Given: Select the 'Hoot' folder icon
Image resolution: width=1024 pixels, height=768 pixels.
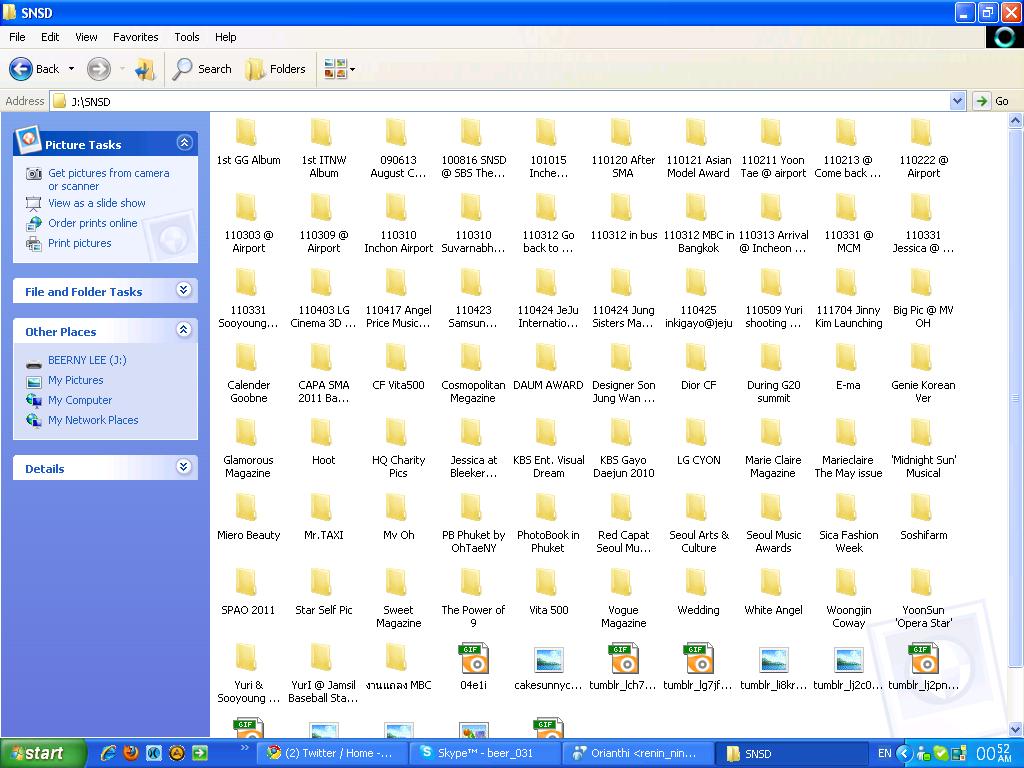Looking at the screenshot, I should pyautogui.click(x=322, y=434).
